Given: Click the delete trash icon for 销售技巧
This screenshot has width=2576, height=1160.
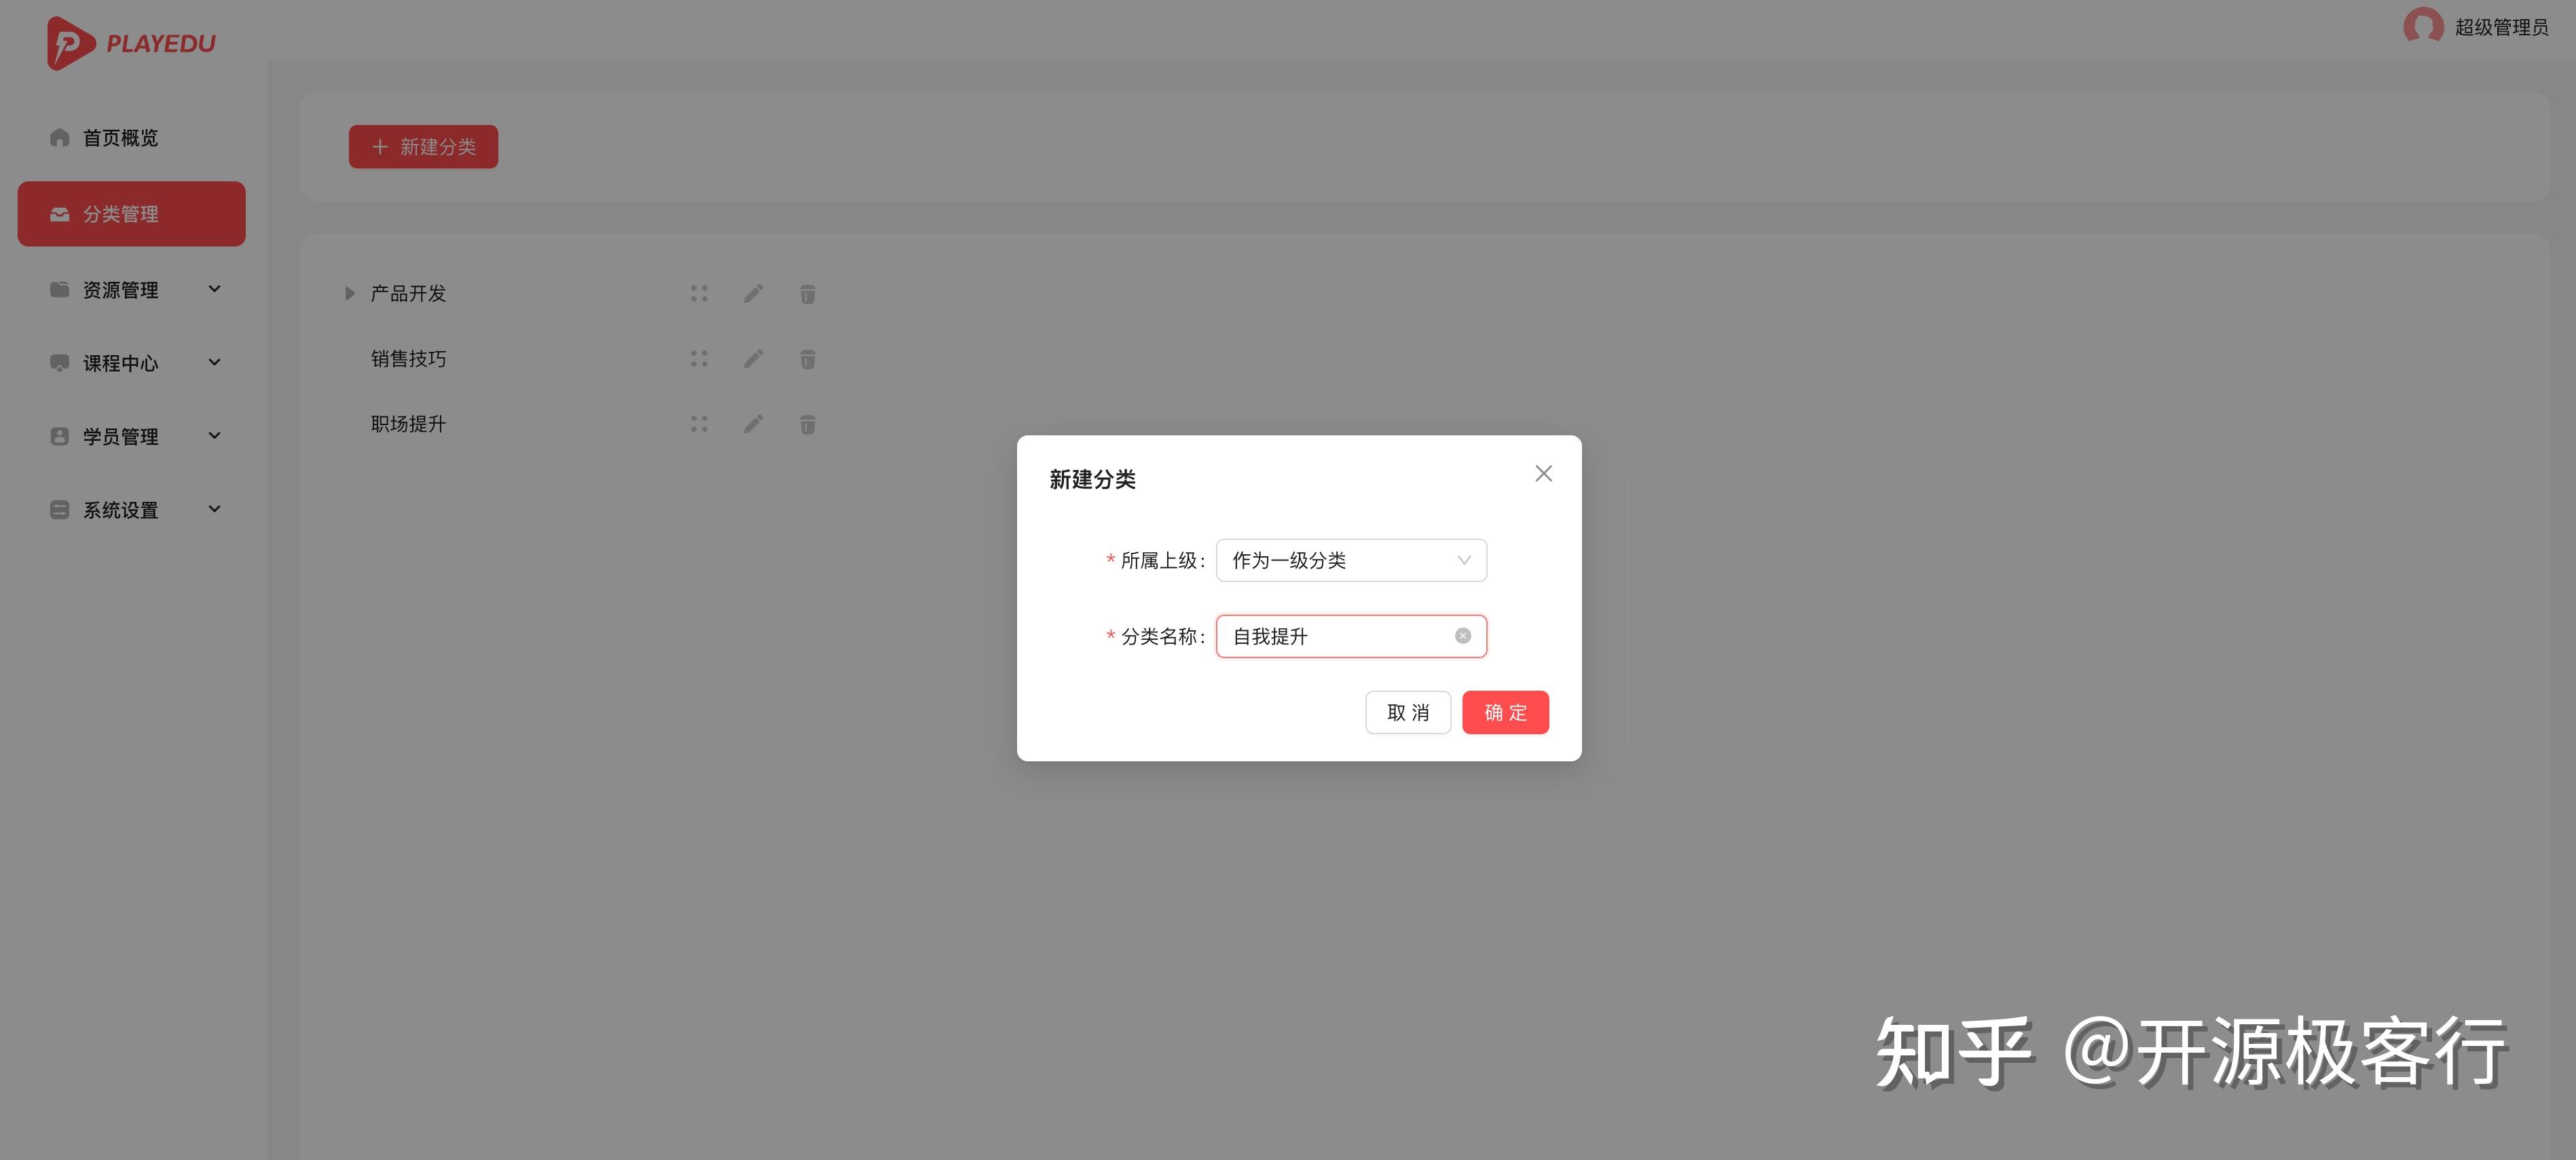Looking at the screenshot, I should click(807, 358).
